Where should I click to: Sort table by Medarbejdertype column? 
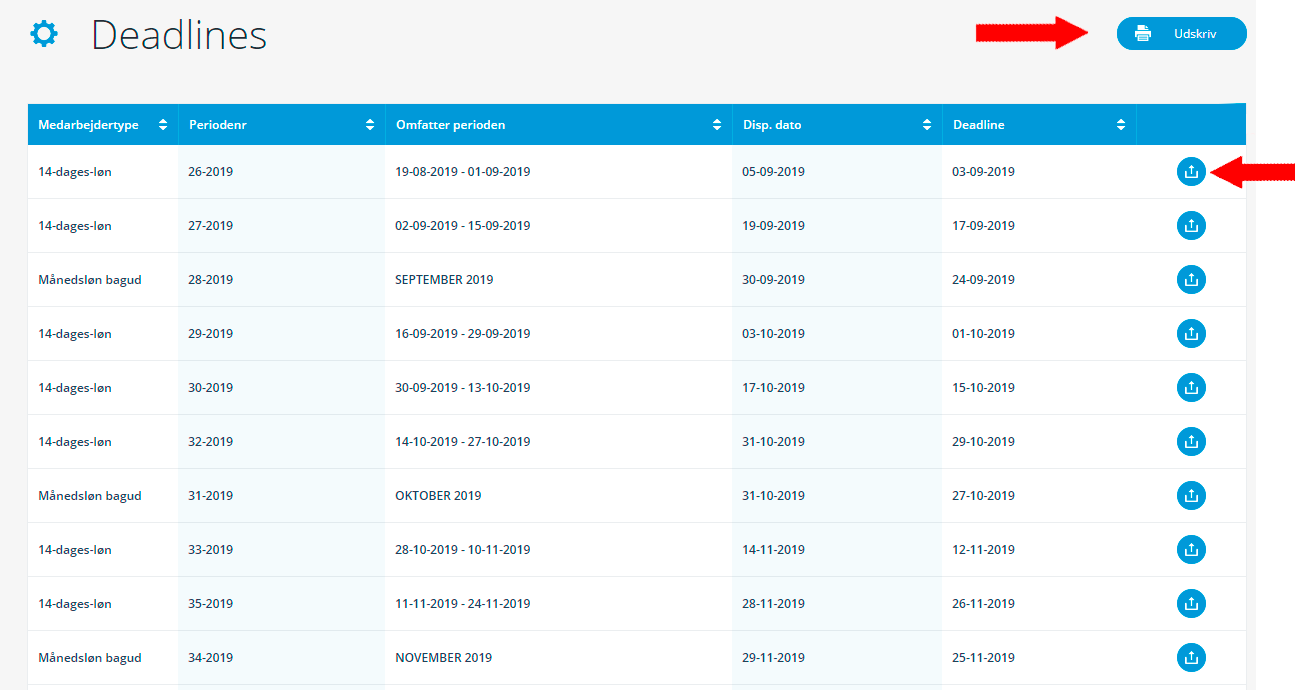162,125
